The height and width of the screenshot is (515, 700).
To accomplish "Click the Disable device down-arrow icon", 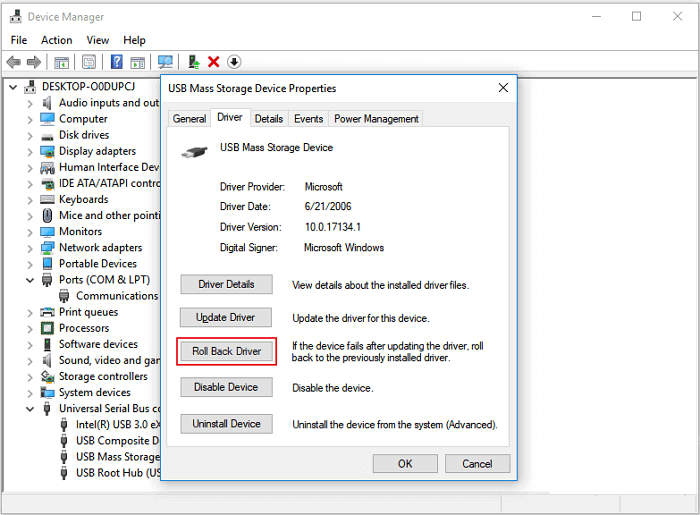I will 234,62.
